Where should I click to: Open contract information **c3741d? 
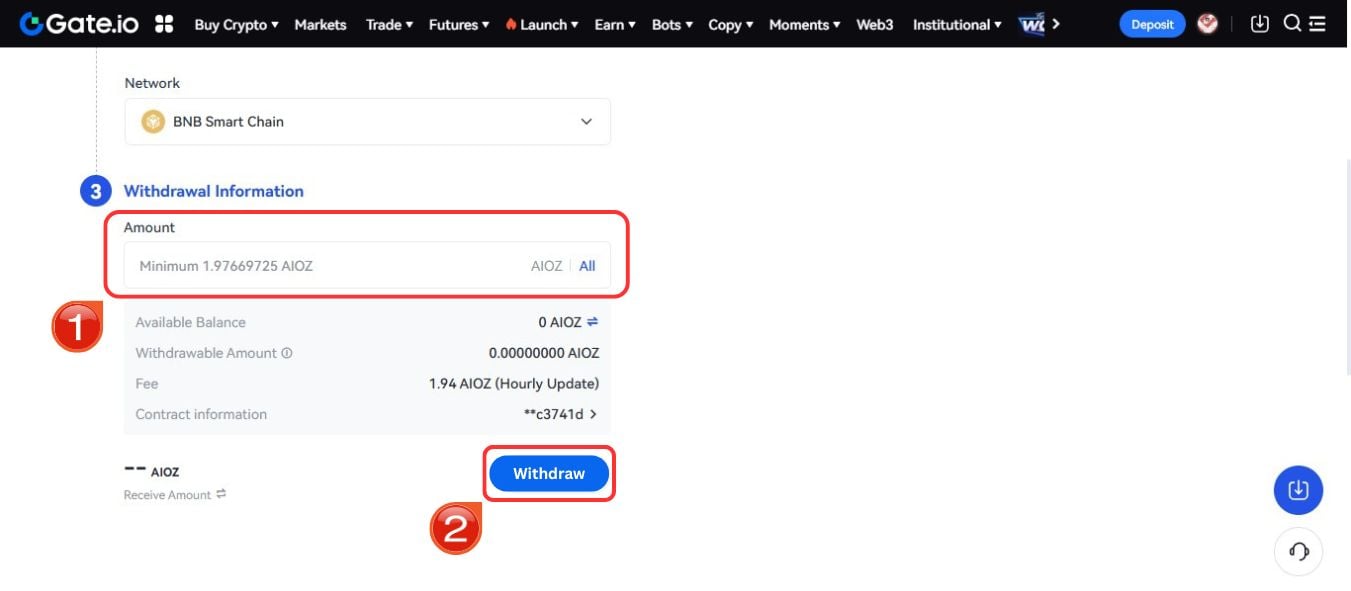coord(561,414)
